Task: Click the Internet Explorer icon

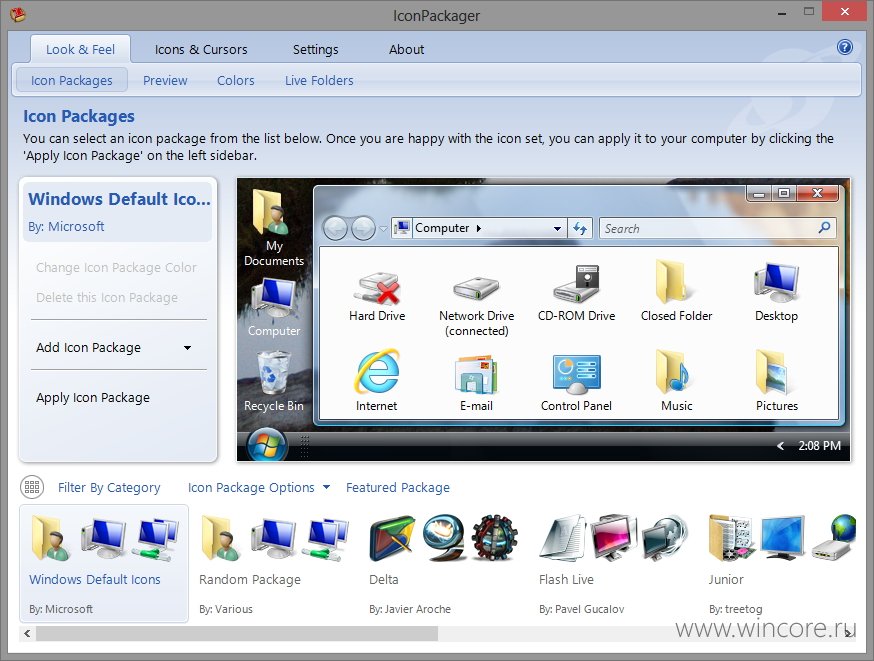Action: tap(377, 371)
